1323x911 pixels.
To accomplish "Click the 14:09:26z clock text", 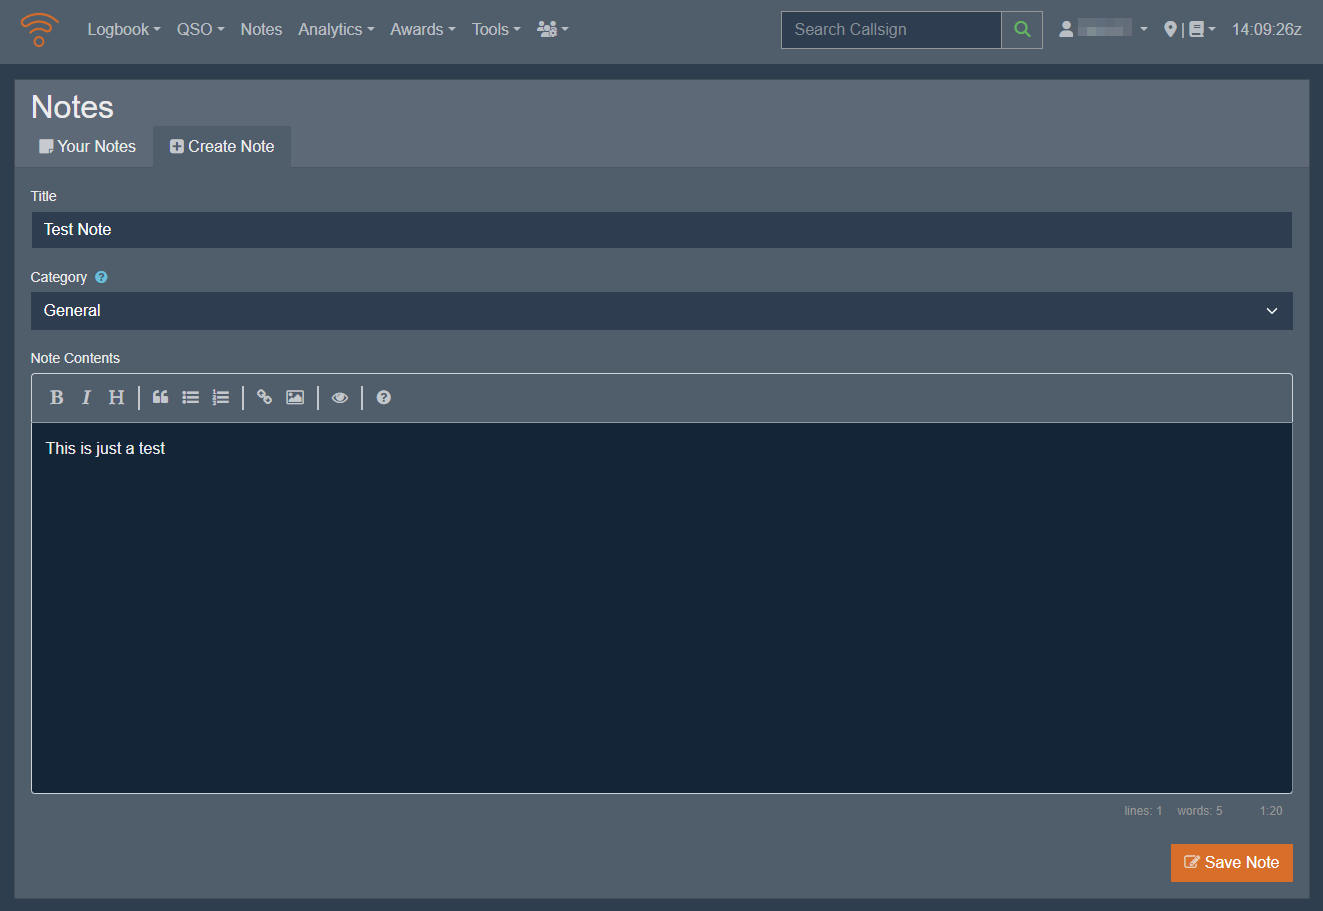I will (x=1266, y=30).
